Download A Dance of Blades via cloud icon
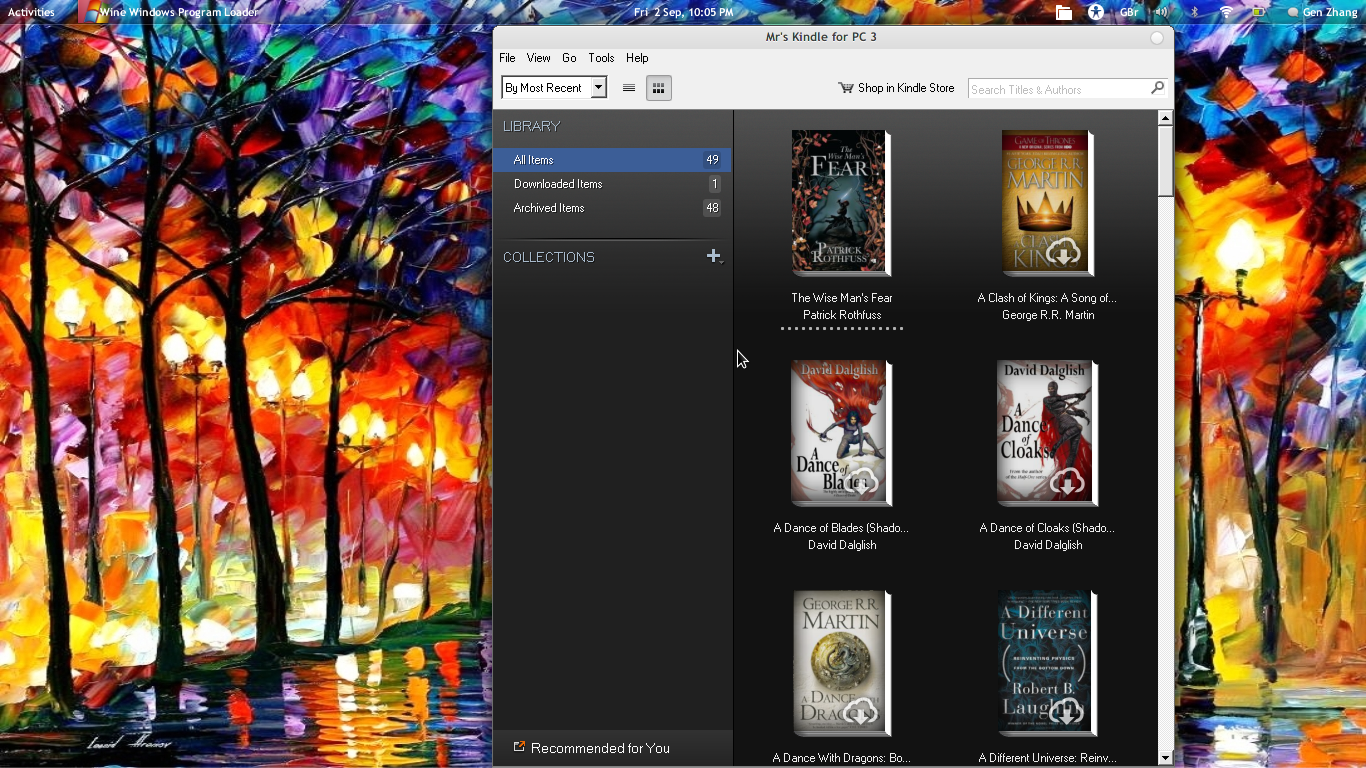The image size is (1366, 768). [861, 483]
